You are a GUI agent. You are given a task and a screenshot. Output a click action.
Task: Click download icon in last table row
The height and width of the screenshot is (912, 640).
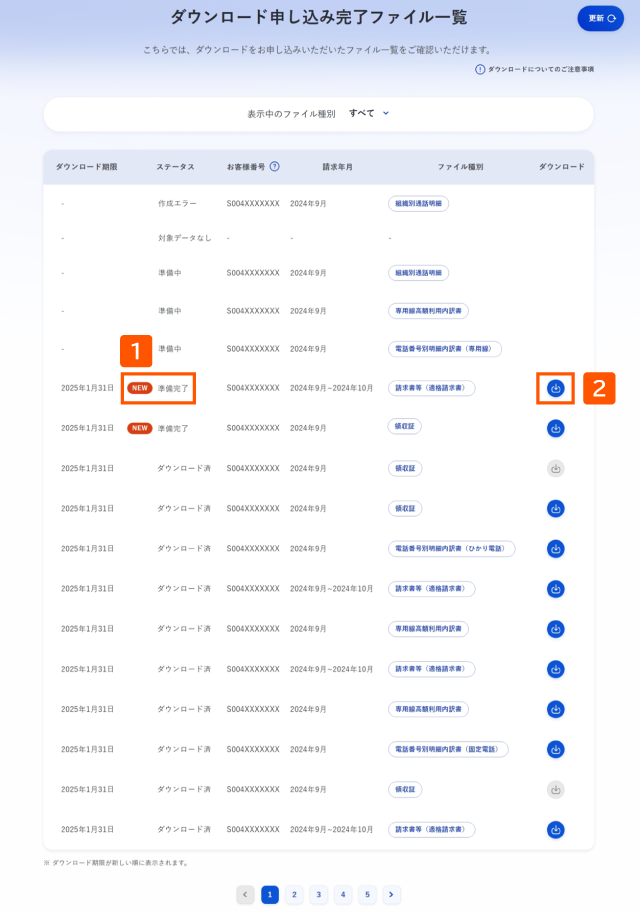(x=556, y=829)
